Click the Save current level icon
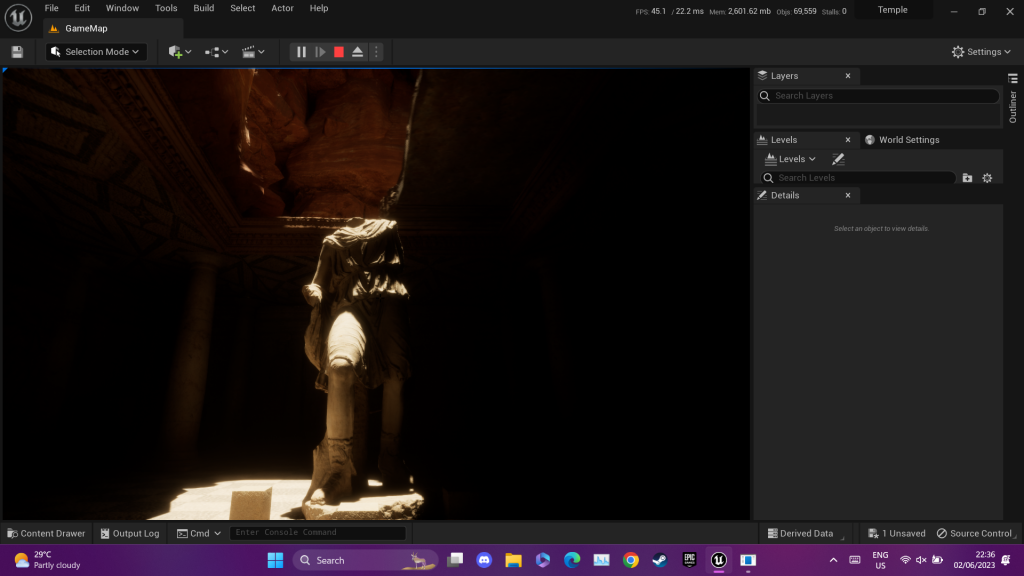The width and height of the screenshot is (1024, 576). coord(17,52)
